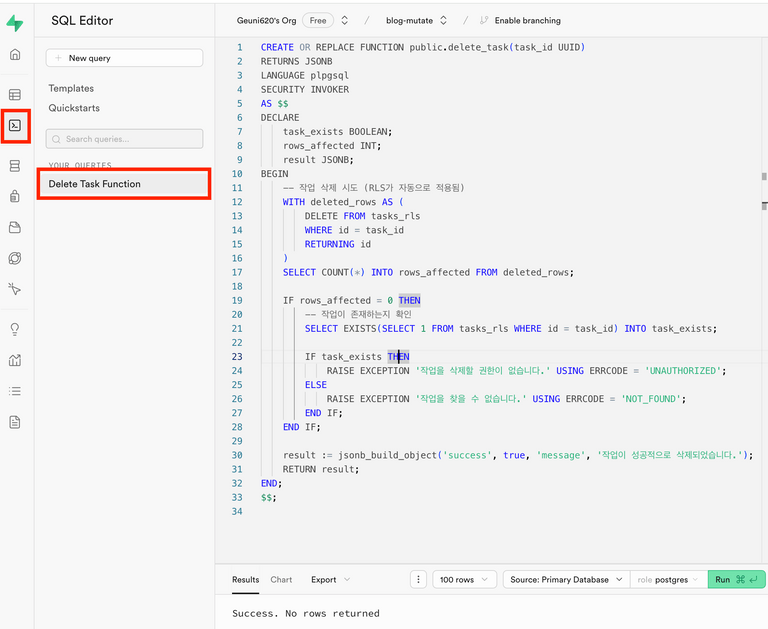Click the Free plan badge

point(318,21)
